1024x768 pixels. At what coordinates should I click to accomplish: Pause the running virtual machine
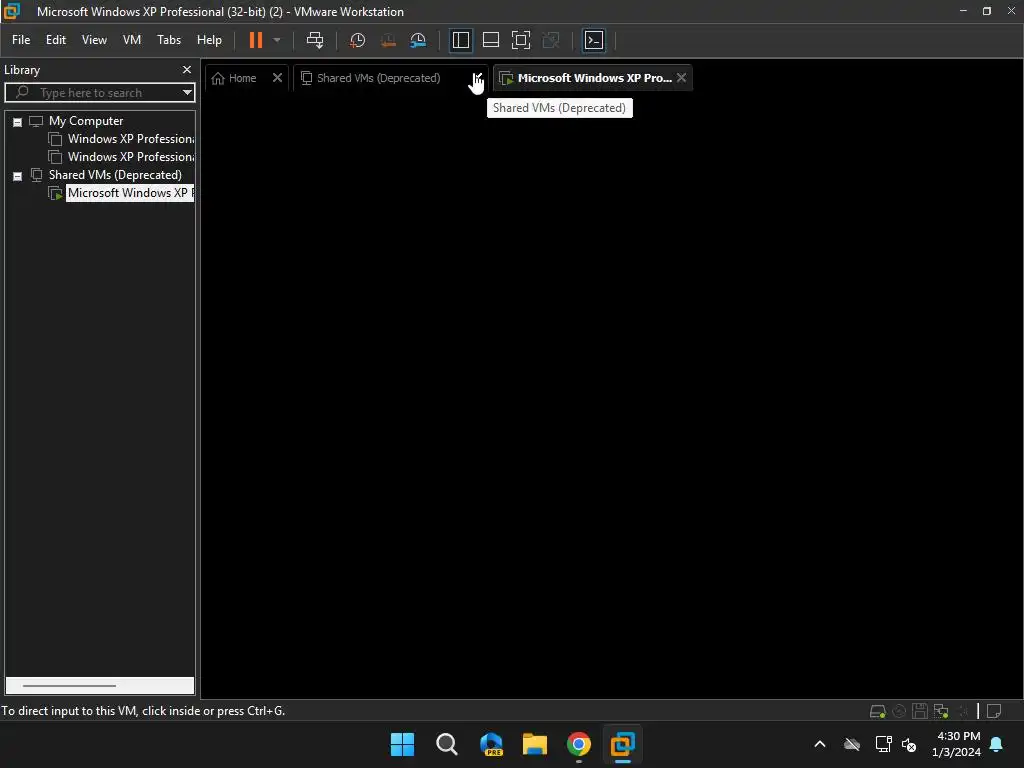point(255,40)
